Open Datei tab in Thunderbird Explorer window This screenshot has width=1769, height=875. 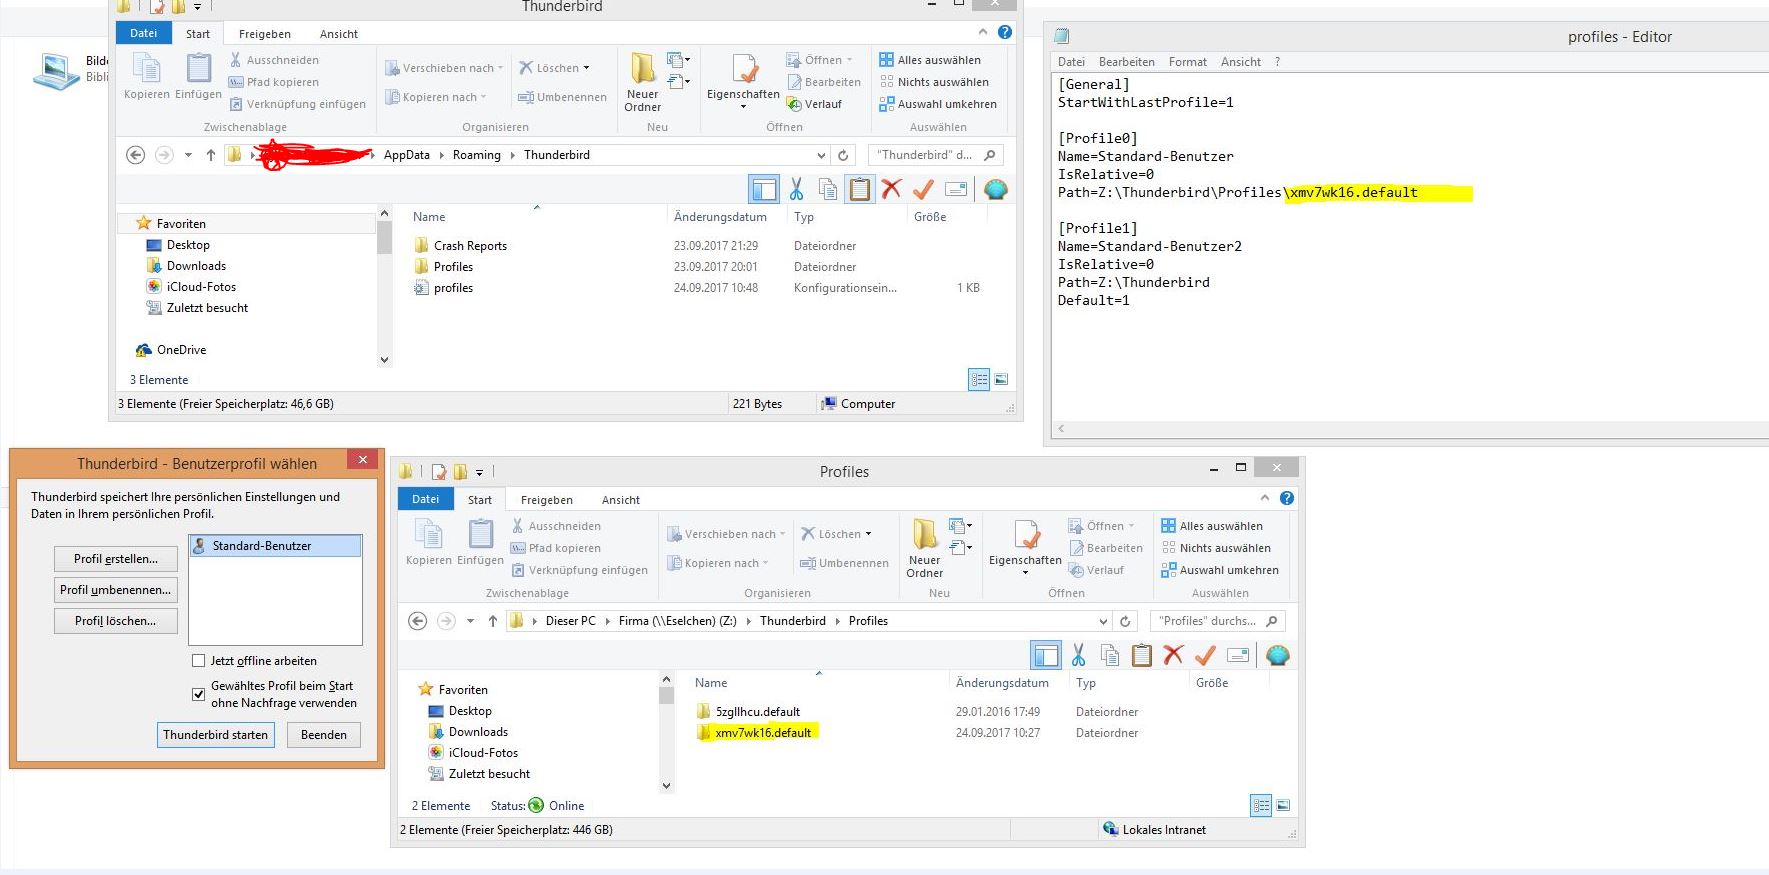click(144, 33)
